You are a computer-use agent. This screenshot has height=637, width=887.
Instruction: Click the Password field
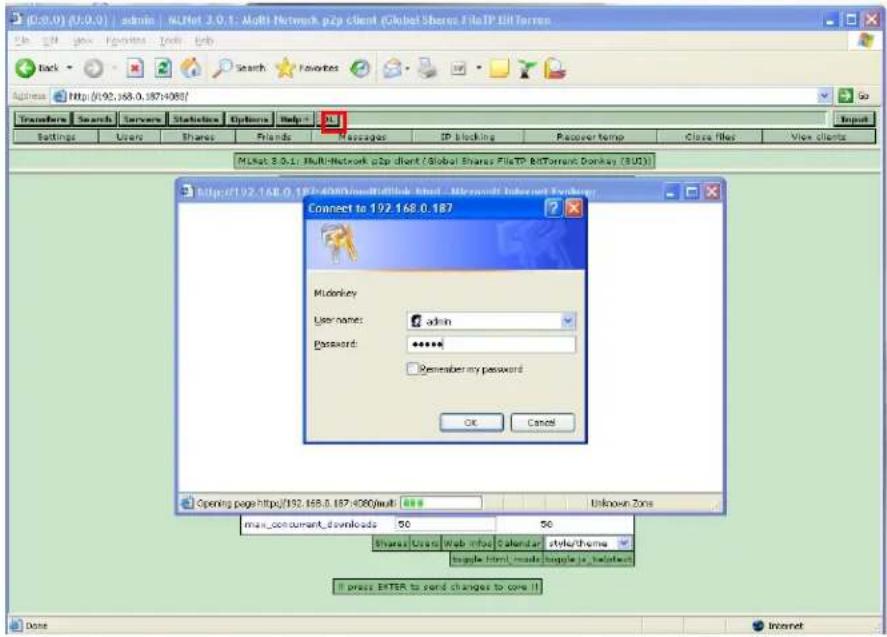491,345
